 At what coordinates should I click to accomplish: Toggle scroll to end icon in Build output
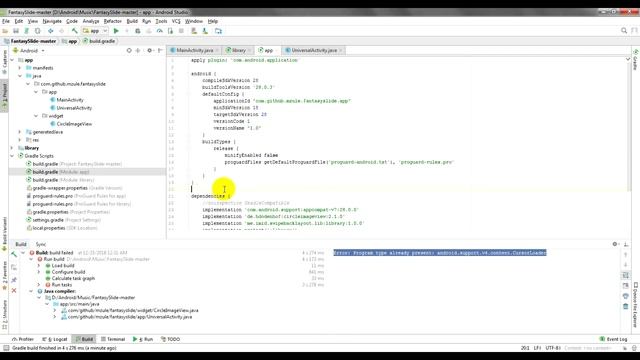click(x=626, y=286)
